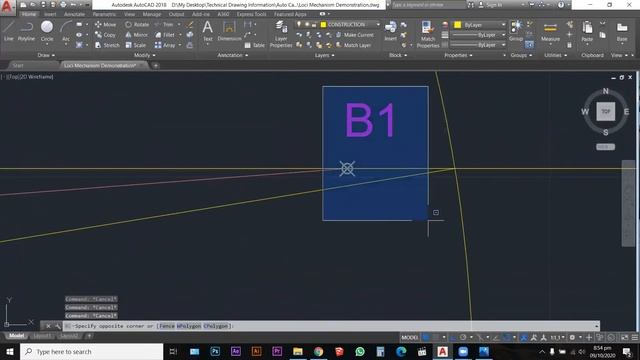
Task: Toggle clean screen mode in status bar
Action: (x=624, y=338)
